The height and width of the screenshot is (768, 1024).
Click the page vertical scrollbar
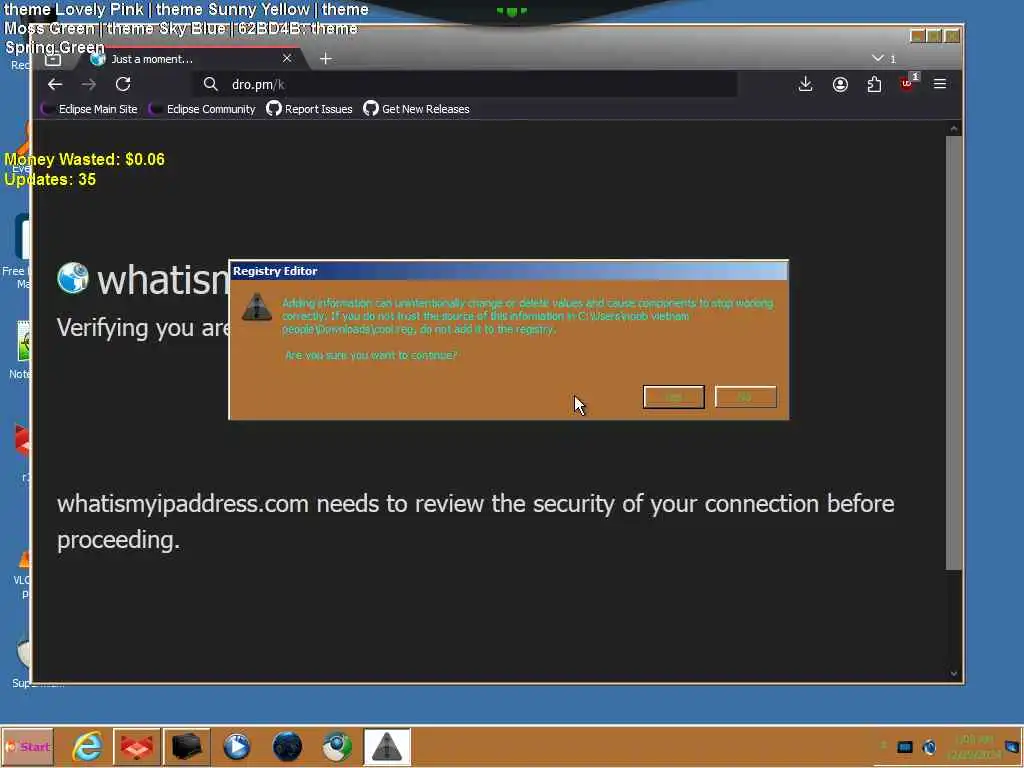click(x=953, y=353)
